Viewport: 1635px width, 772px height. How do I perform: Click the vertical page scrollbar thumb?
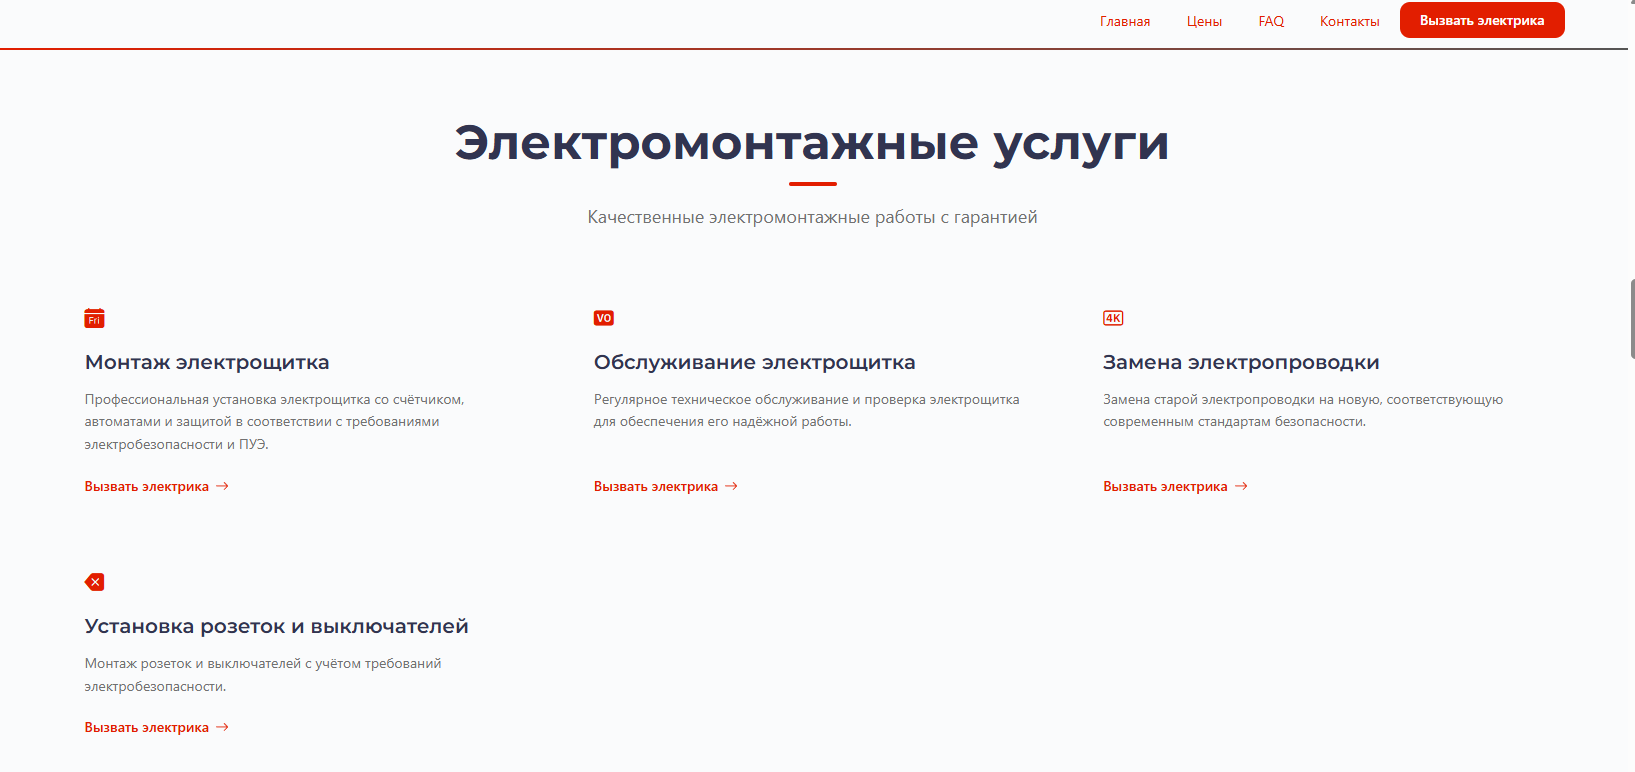[1631, 318]
